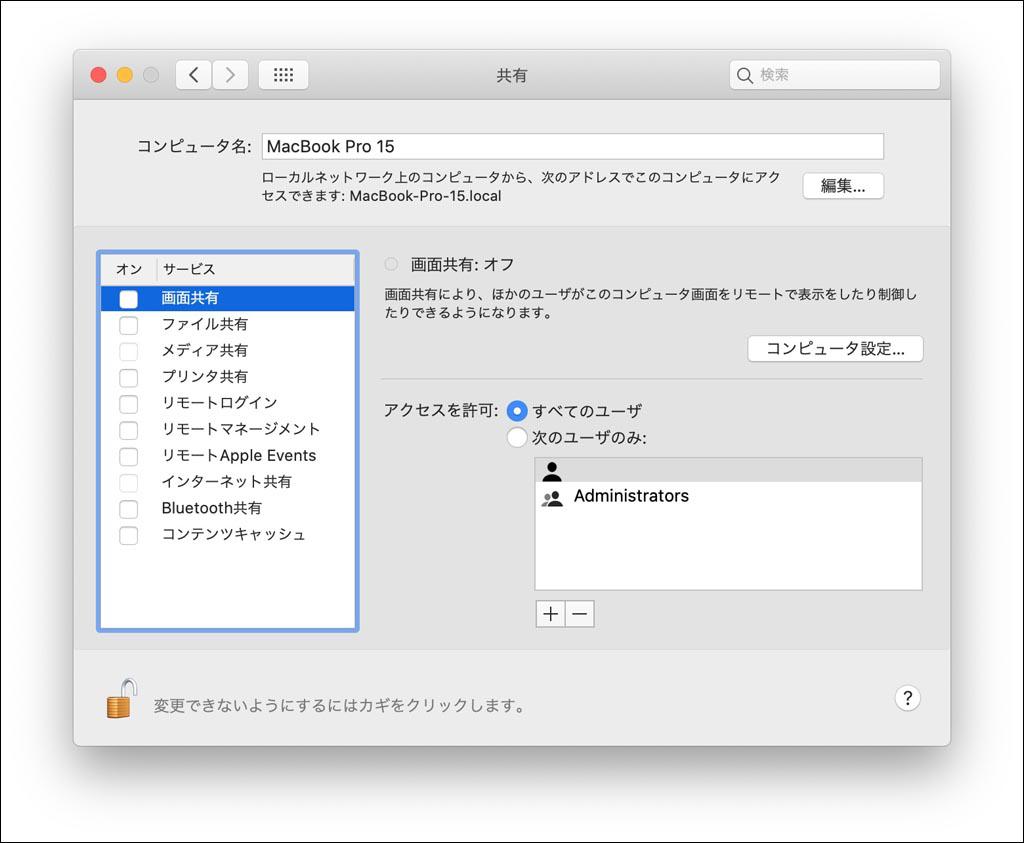This screenshot has height=843, width=1024.
Task: Click the forward navigation arrow
Action: (x=230, y=75)
